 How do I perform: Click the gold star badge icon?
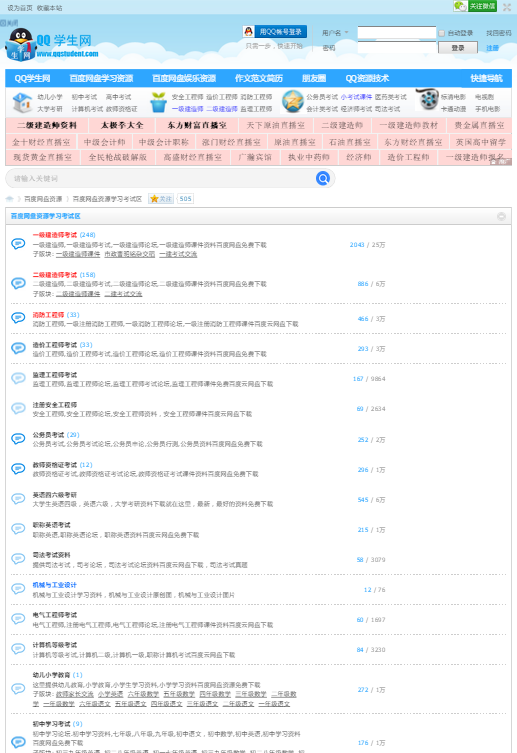point(292,102)
